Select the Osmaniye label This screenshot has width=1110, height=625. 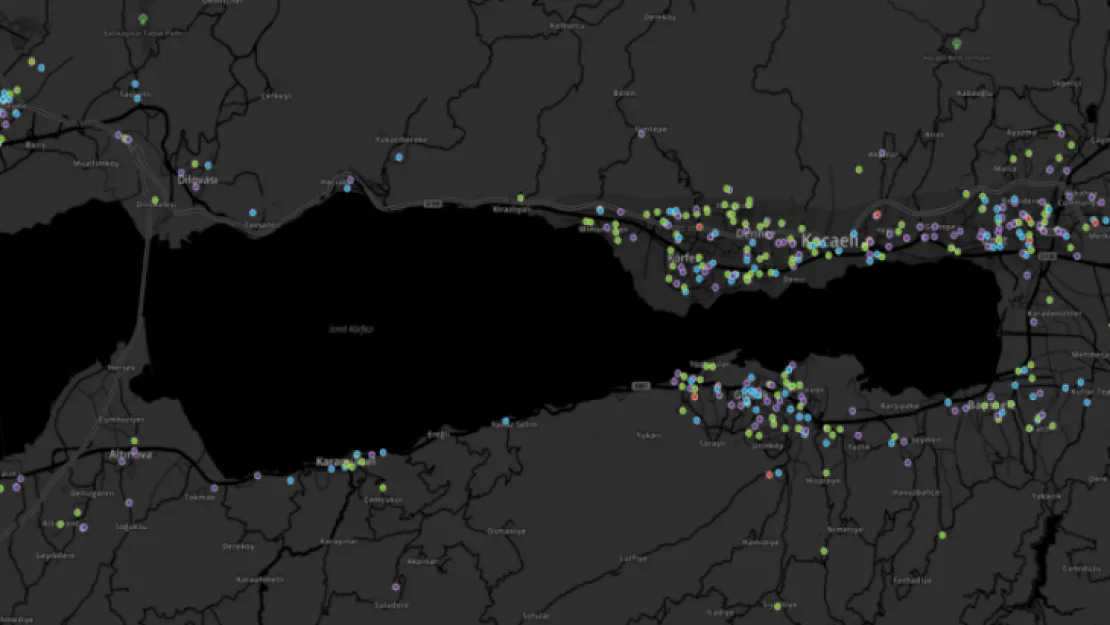pos(506,531)
